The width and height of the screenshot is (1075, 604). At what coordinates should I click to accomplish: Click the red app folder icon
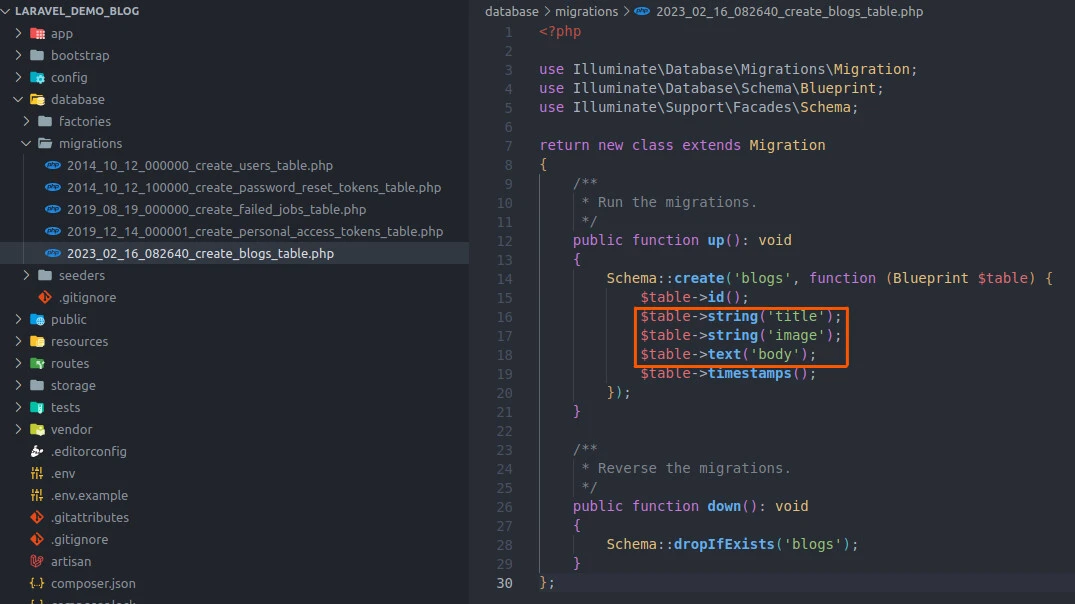[x=37, y=34]
